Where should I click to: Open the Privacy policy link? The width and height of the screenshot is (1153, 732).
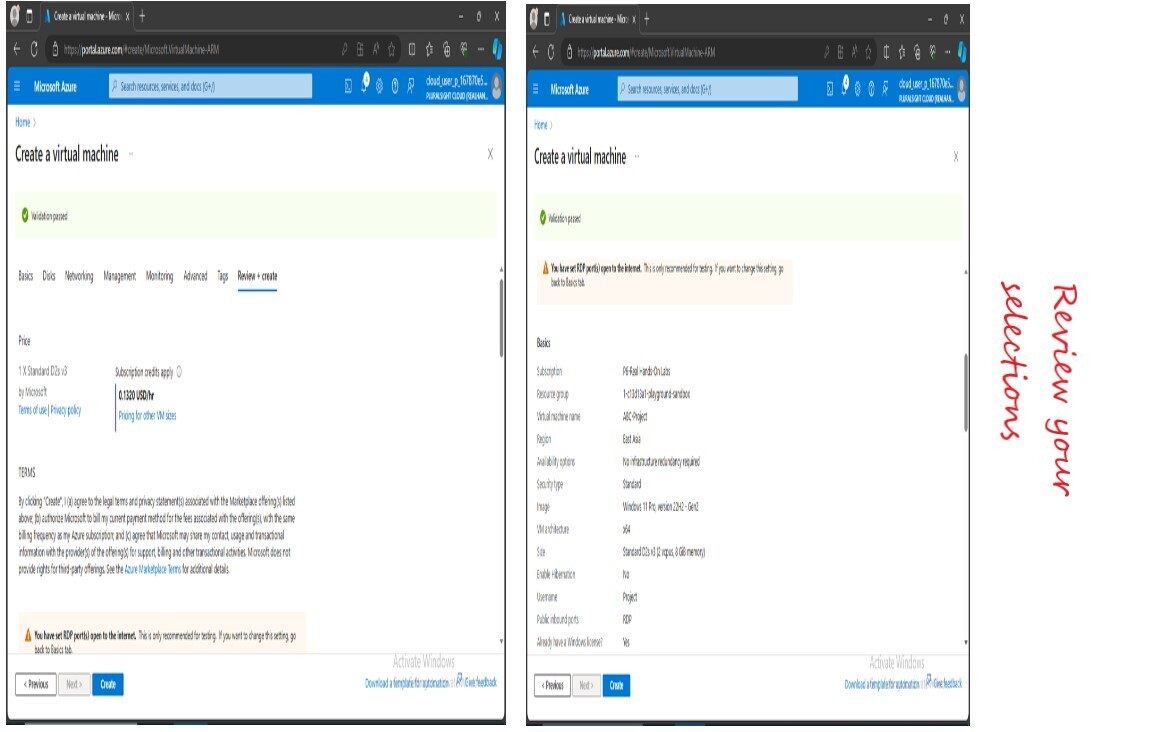[x=65, y=410]
